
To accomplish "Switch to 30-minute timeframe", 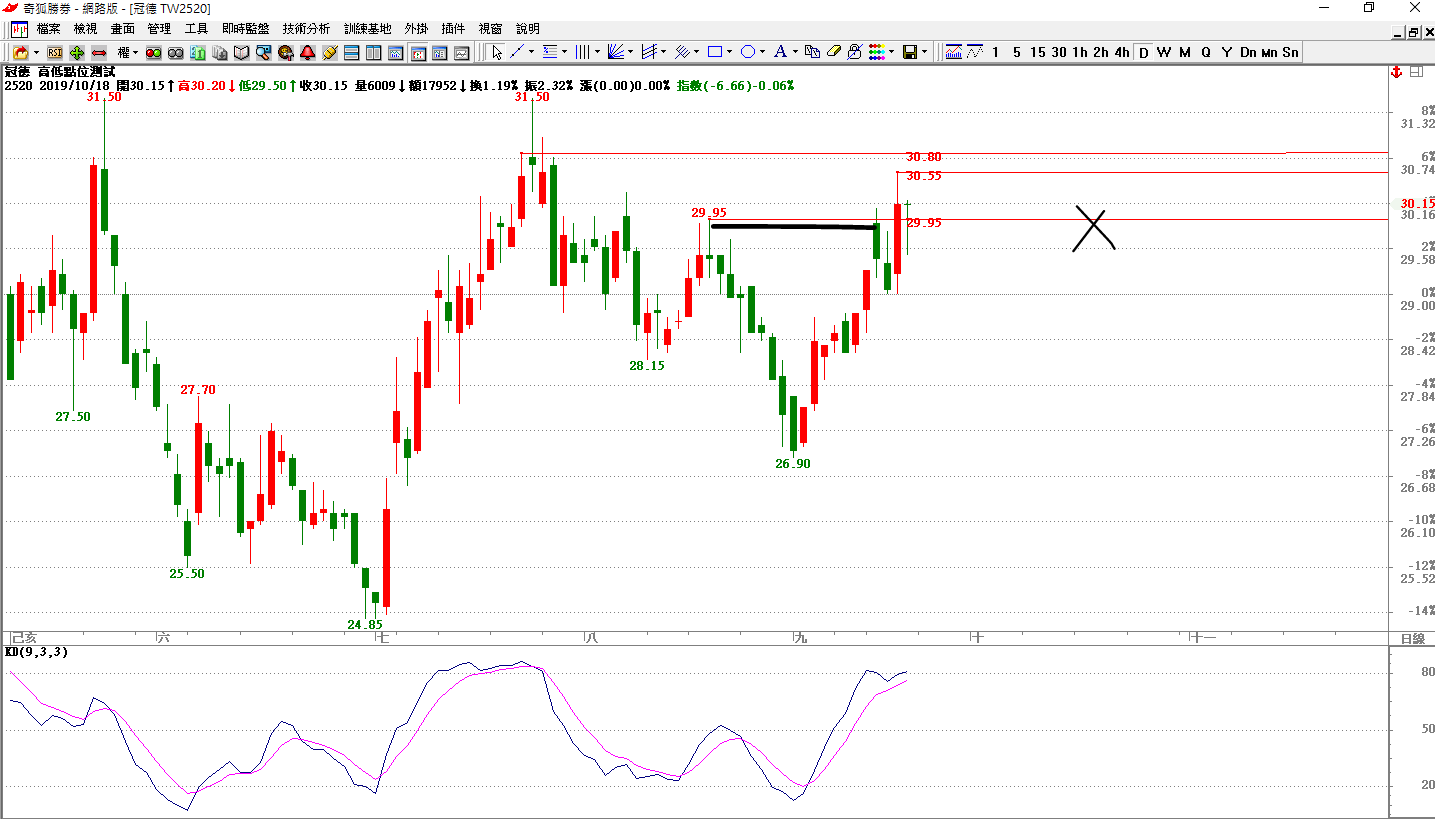I will pos(1059,52).
